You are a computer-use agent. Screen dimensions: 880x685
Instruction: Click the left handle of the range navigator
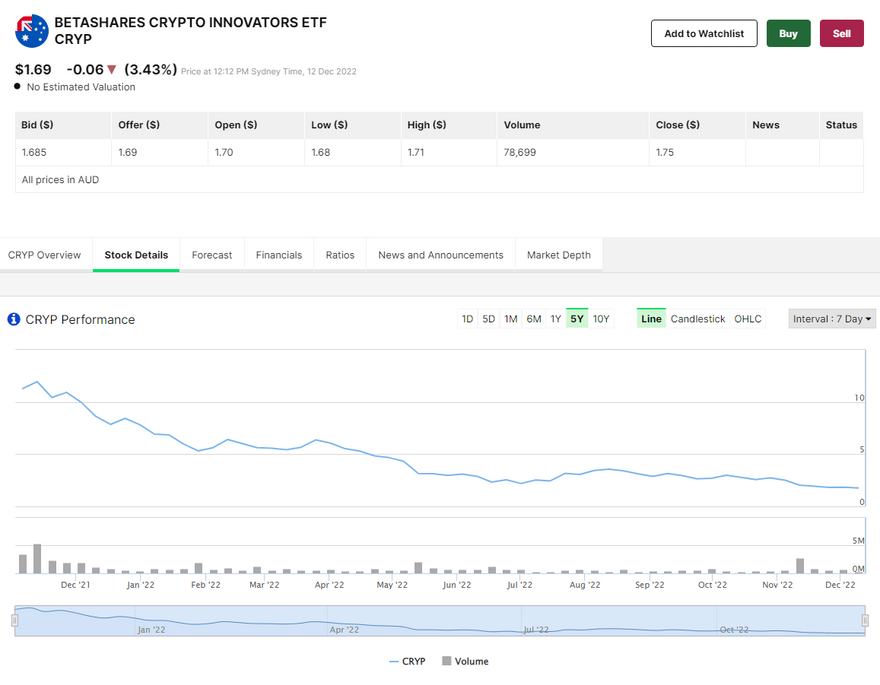15,620
